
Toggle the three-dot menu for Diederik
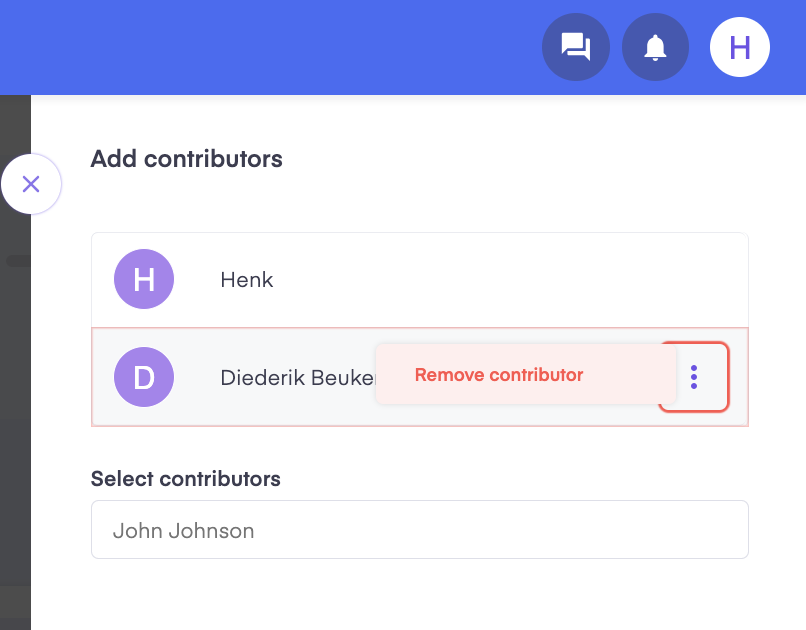(694, 377)
